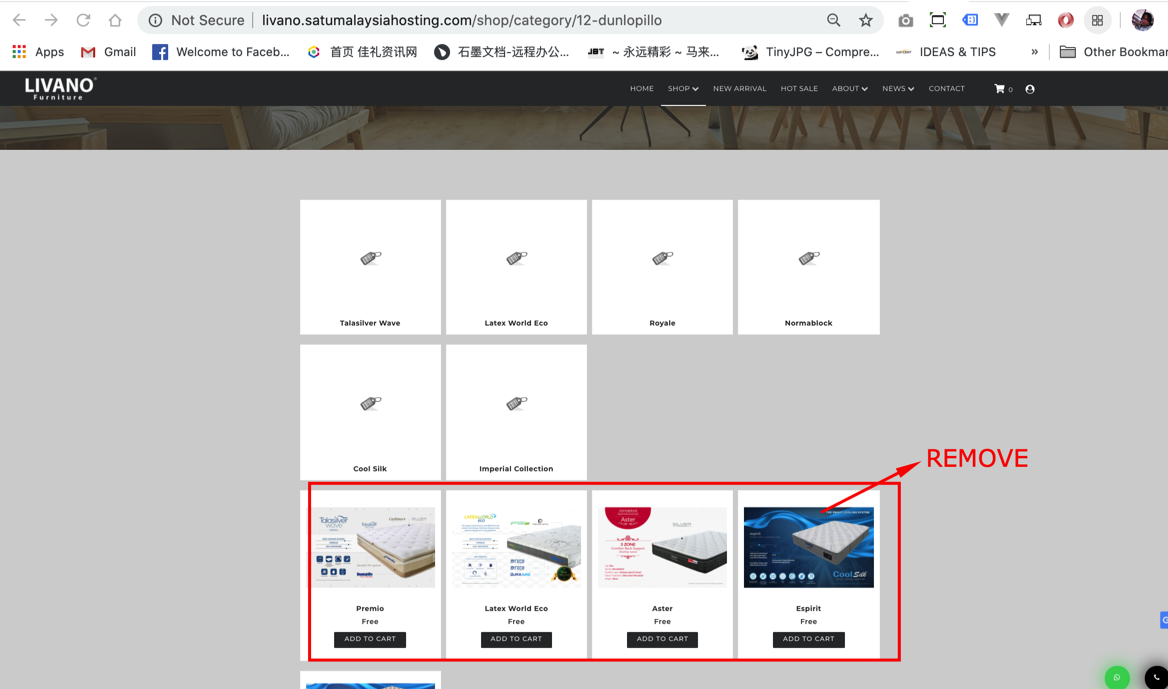Open the 石墨文档 bookmark
1168x689 pixels.
click(x=502, y=51)
